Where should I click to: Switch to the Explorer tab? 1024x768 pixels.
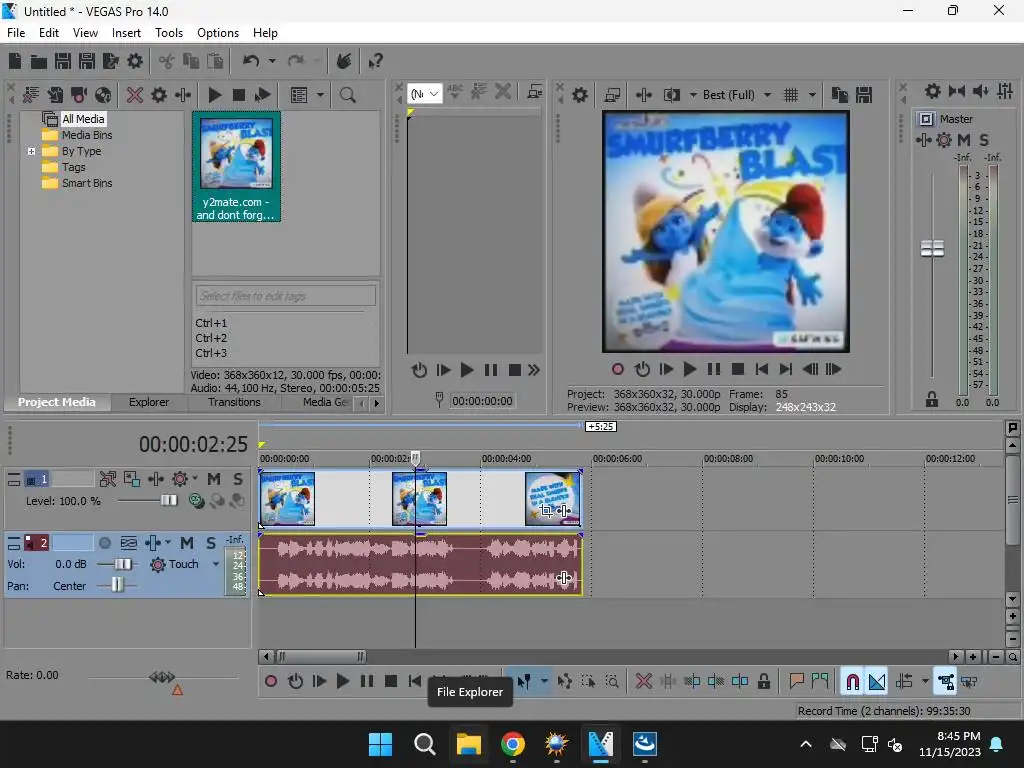pyautogui.click(x=149, y=402)
